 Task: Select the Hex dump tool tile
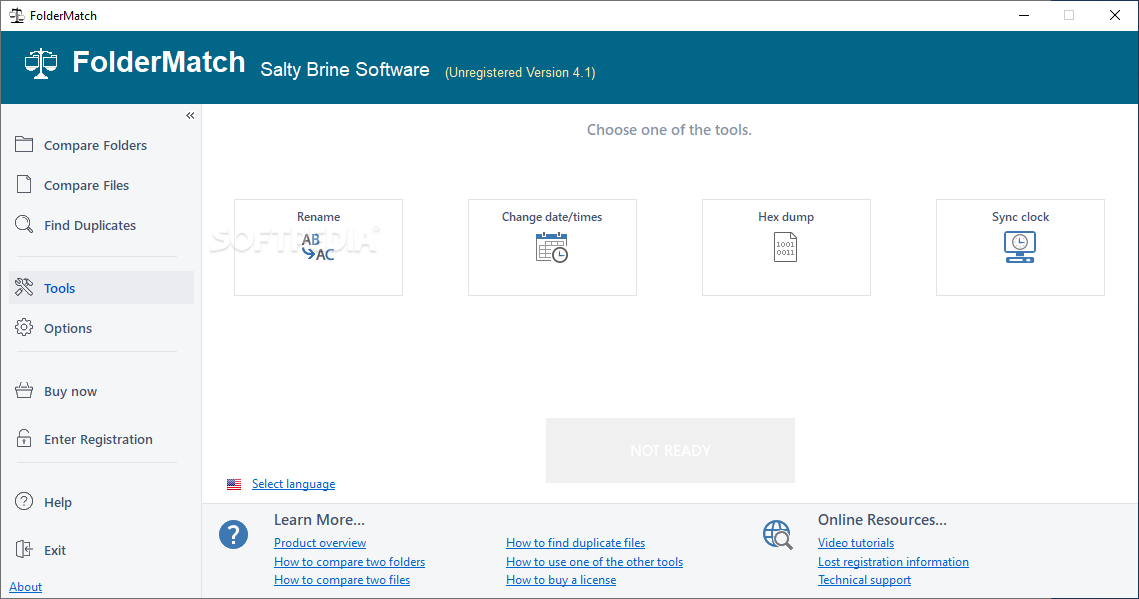pos(786,248)
